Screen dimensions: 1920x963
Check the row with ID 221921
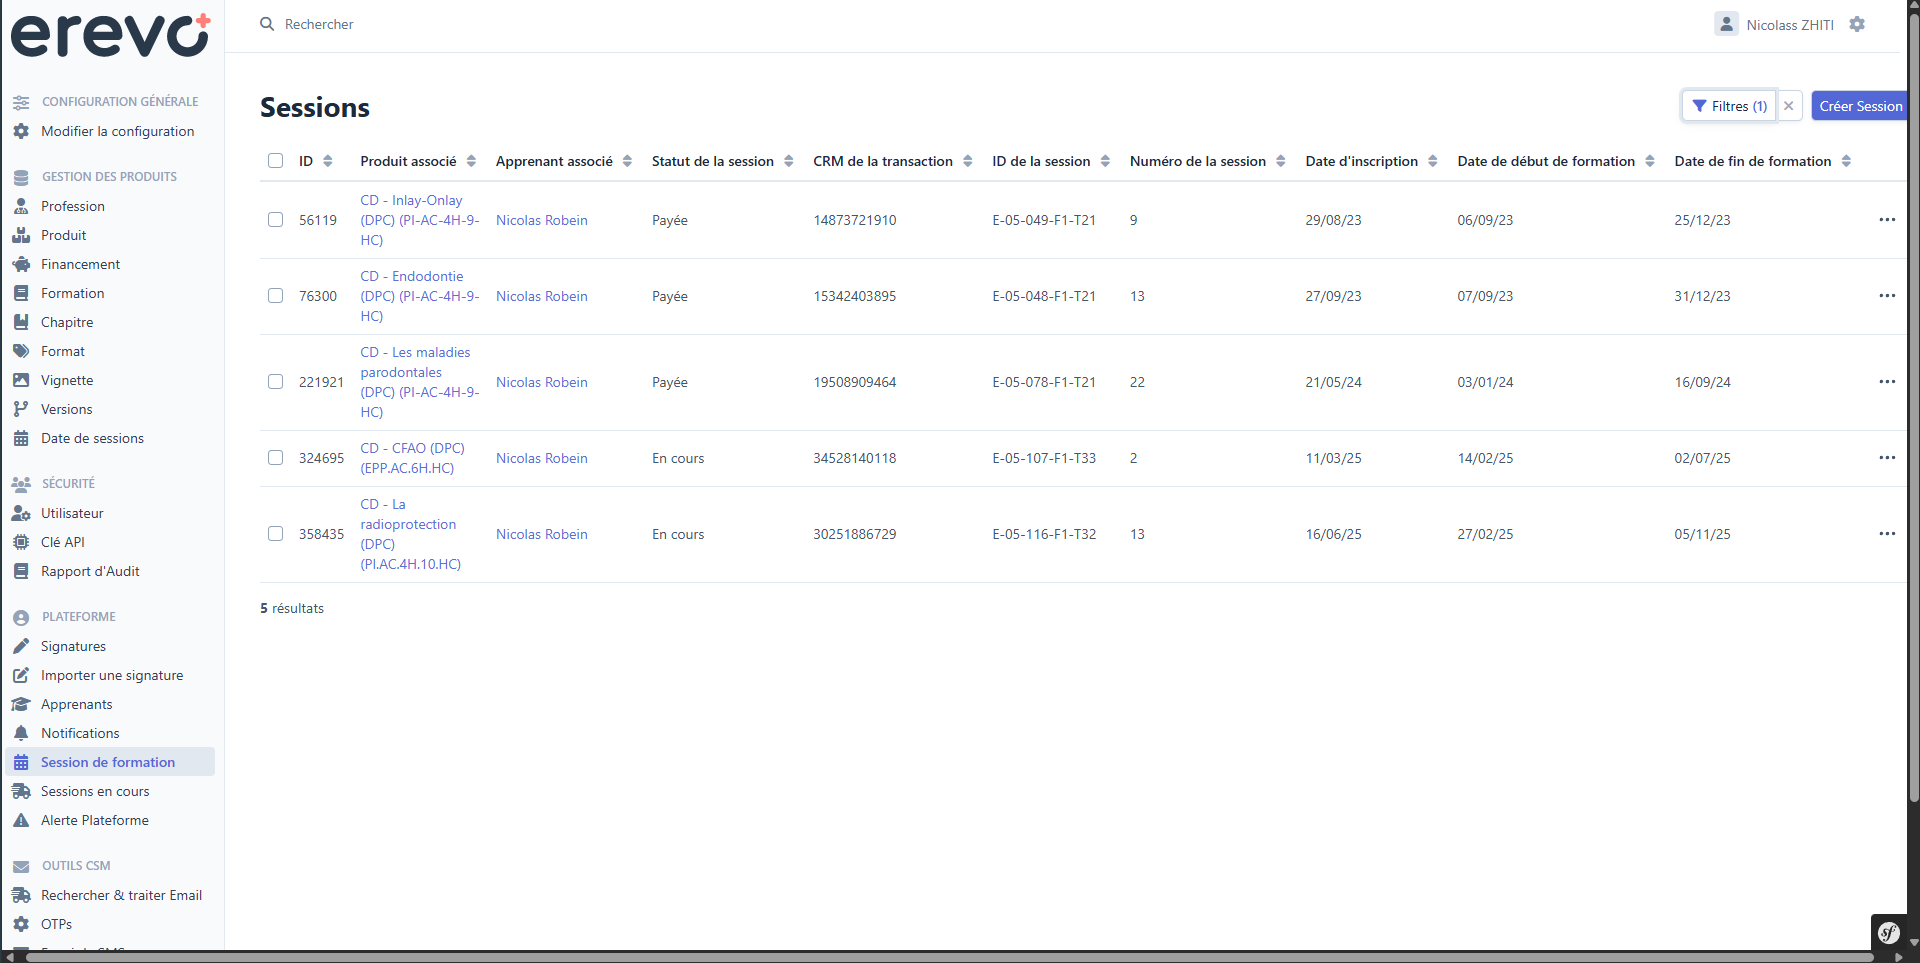point(276,382)
